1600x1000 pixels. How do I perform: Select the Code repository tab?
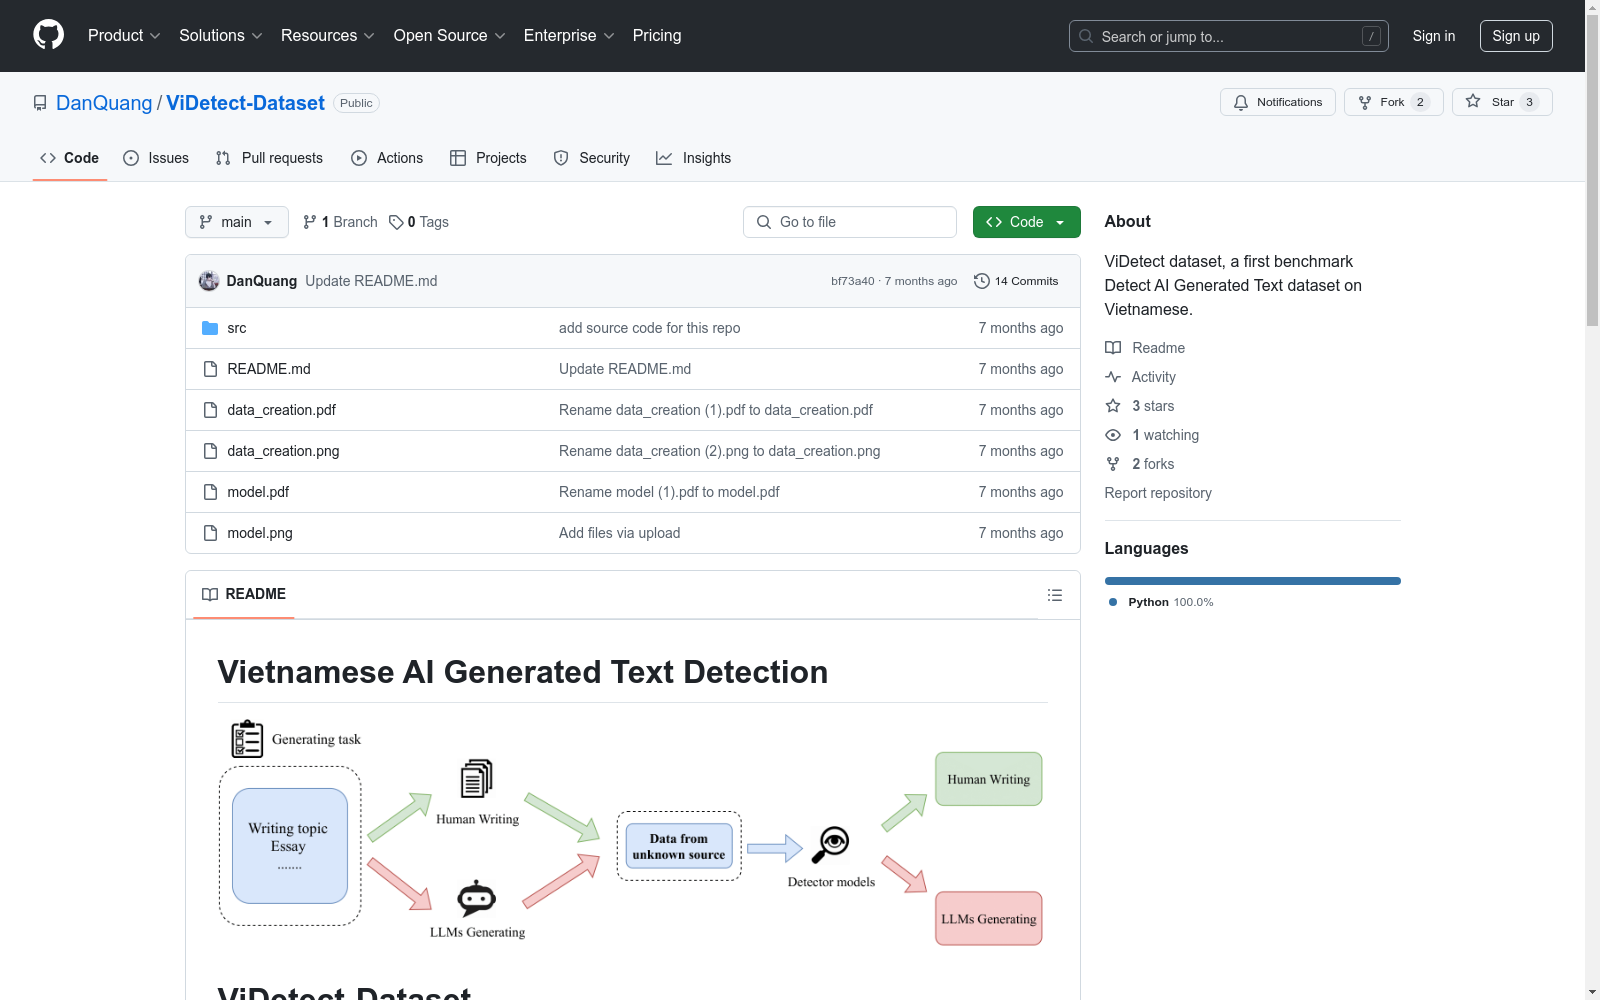(70, 158)
